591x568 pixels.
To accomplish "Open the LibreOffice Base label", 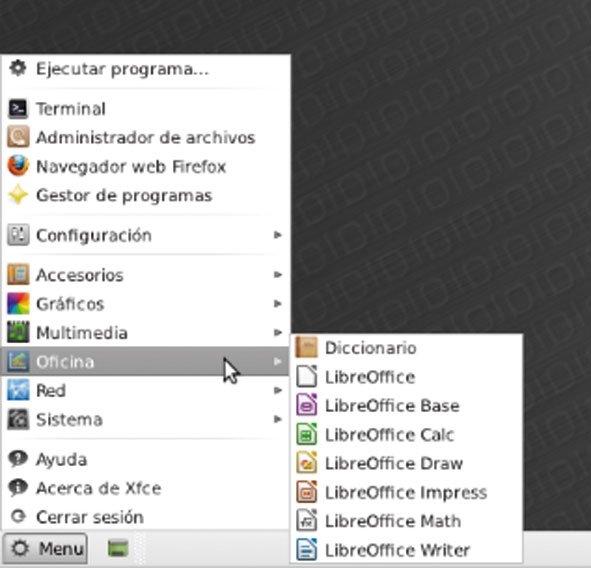I will click(x=392, y=406).
